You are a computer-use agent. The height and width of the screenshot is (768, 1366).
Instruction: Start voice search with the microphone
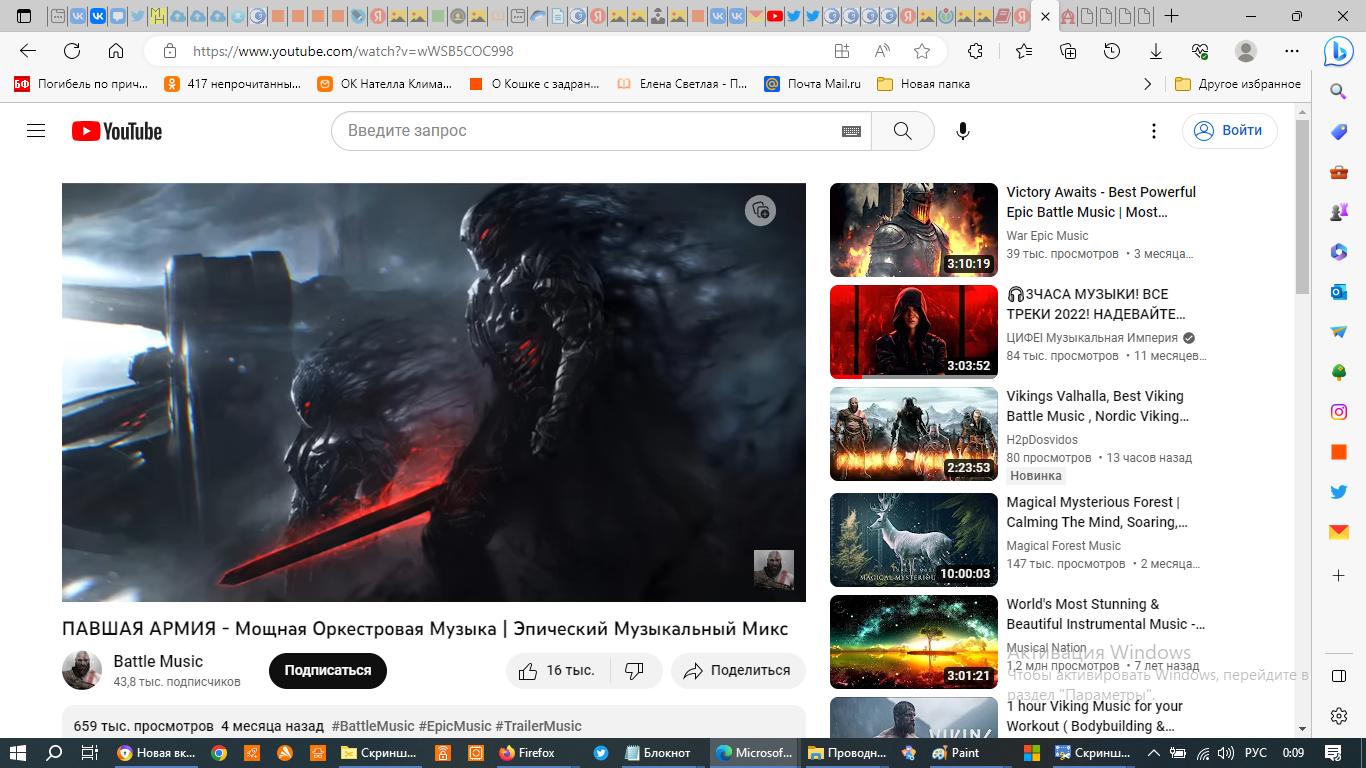[963, 131]
